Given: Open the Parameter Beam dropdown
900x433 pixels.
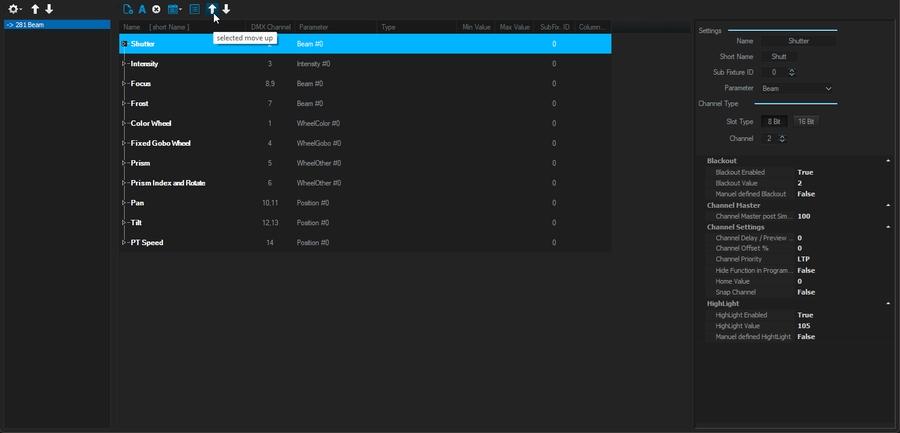Looking at the screenshot, I should (x=796, y=88).
